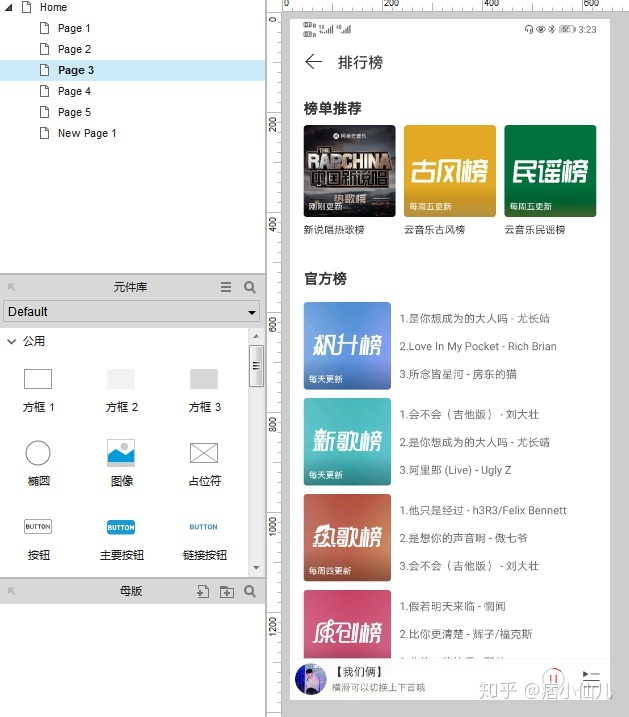The width and height of the screenshot is (629, 717).
Task: Click the 云音乐民谣榜 label
Action: [x=535, y=230]
